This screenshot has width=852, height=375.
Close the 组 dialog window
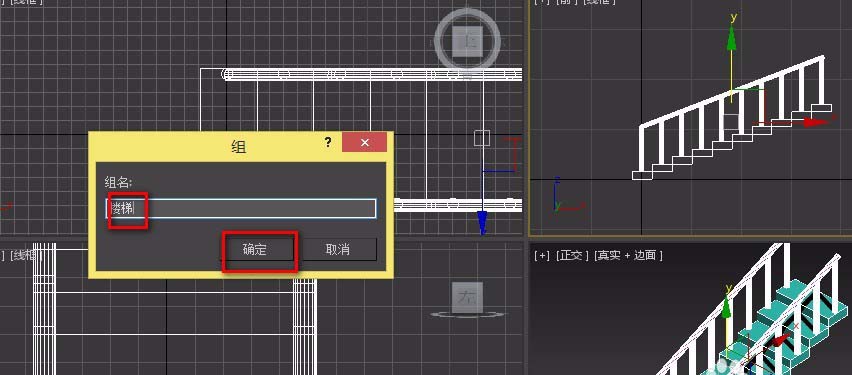(365, 142)
